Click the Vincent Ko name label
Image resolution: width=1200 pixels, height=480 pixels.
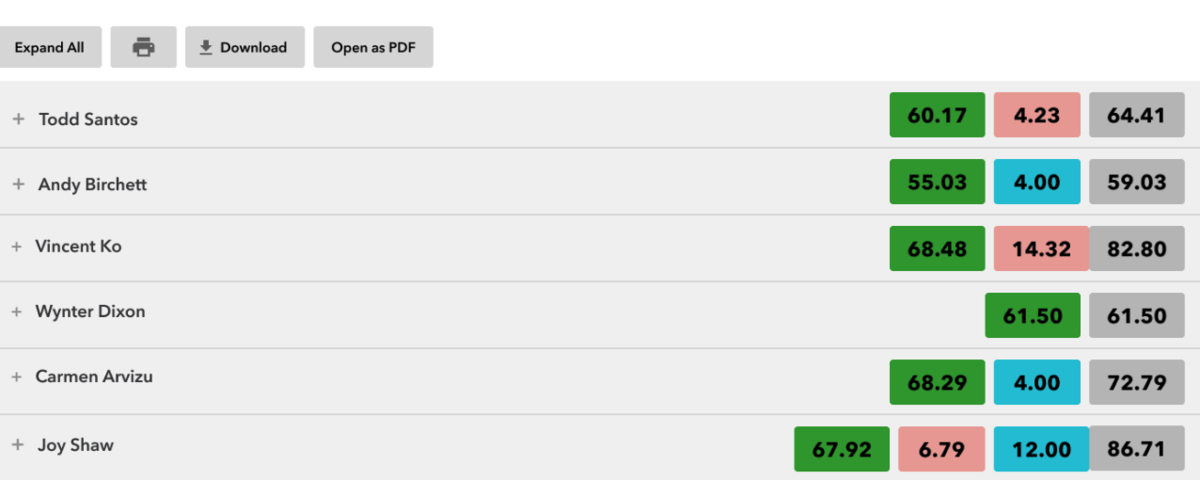click(x=79, y=246)
